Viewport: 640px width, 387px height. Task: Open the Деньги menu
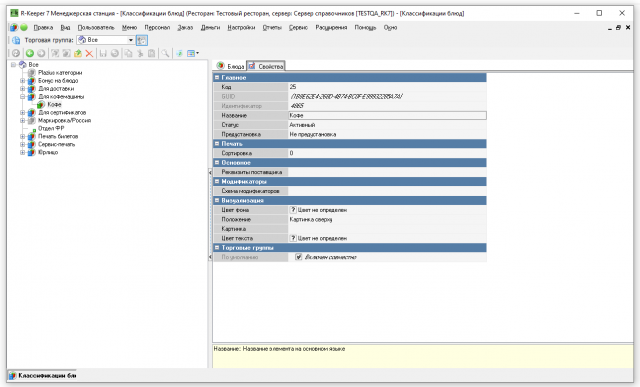click(x=210, y=27)
